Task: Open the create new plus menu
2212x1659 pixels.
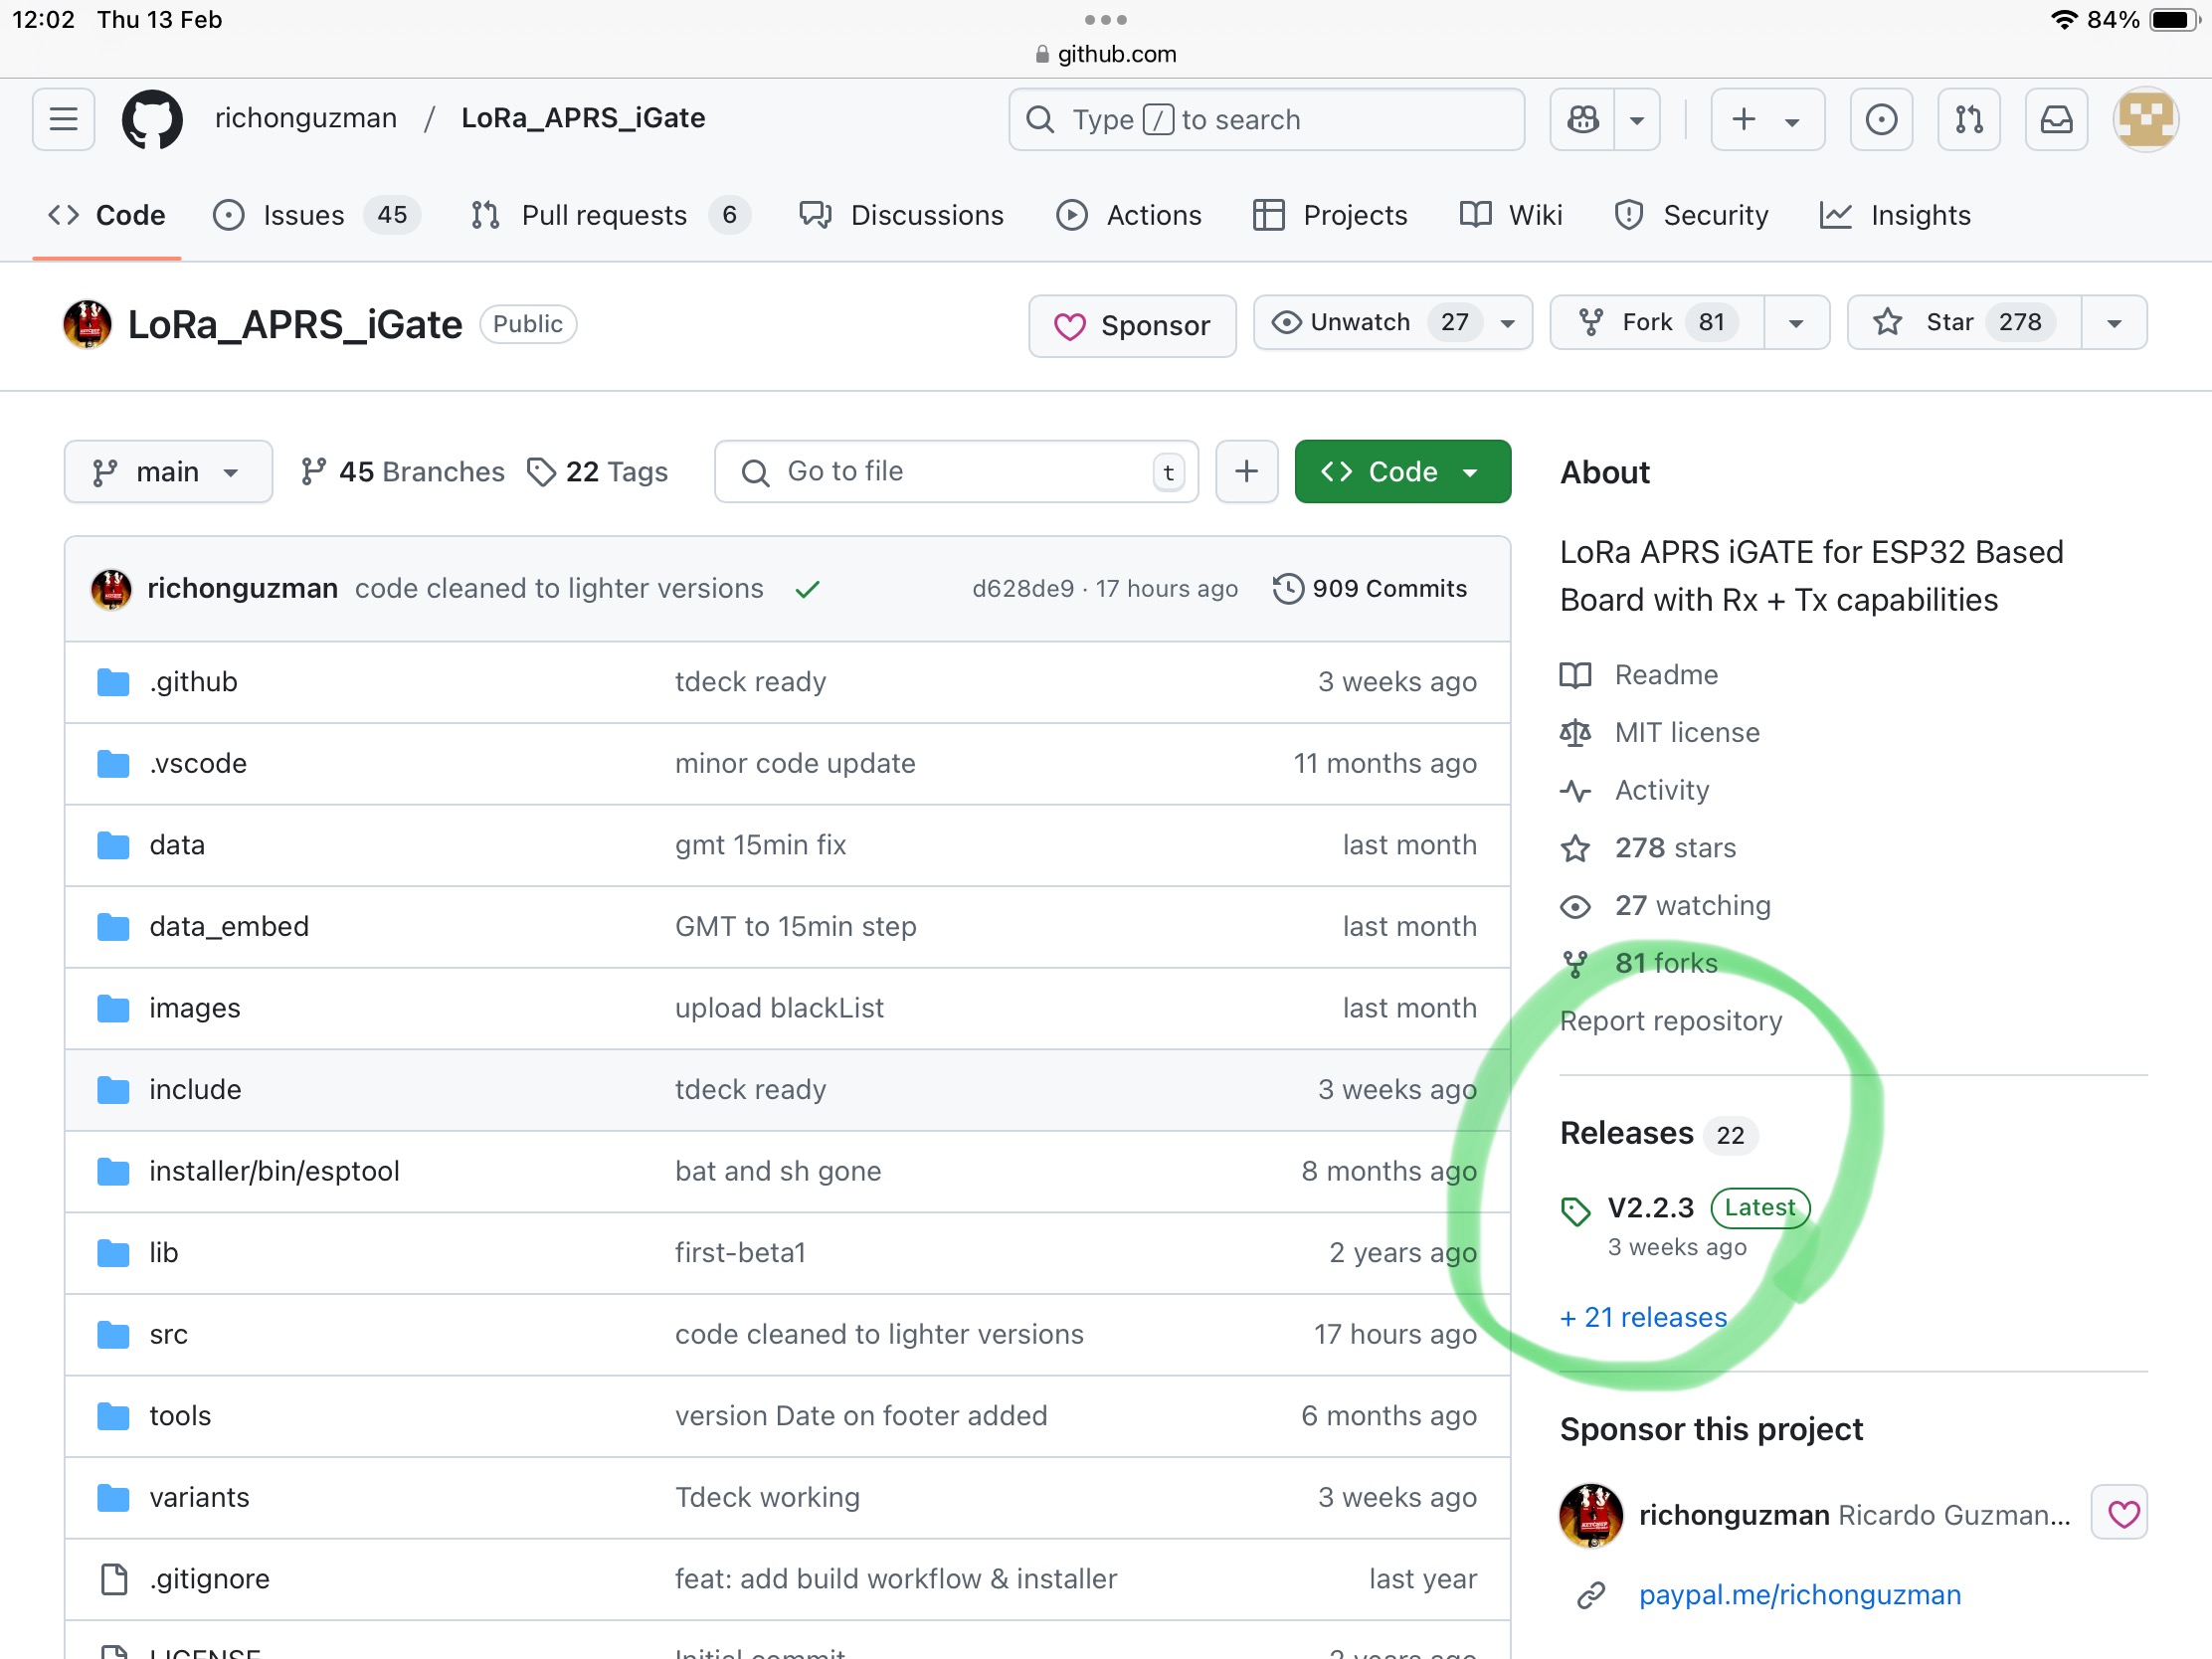Action: pos(1767,119)
